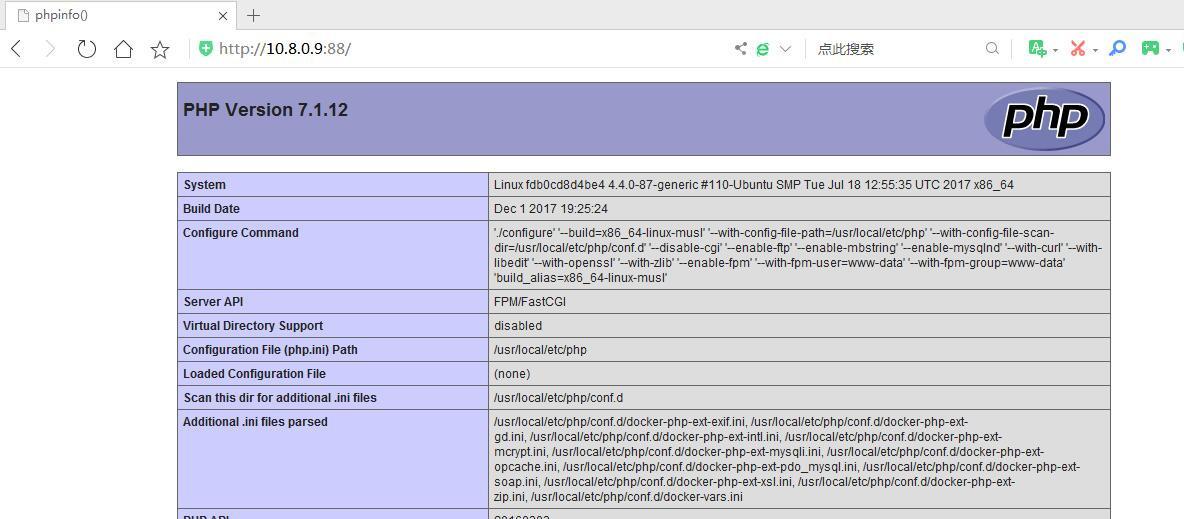Click the './configure' command value cell

(x=800, y=255)
